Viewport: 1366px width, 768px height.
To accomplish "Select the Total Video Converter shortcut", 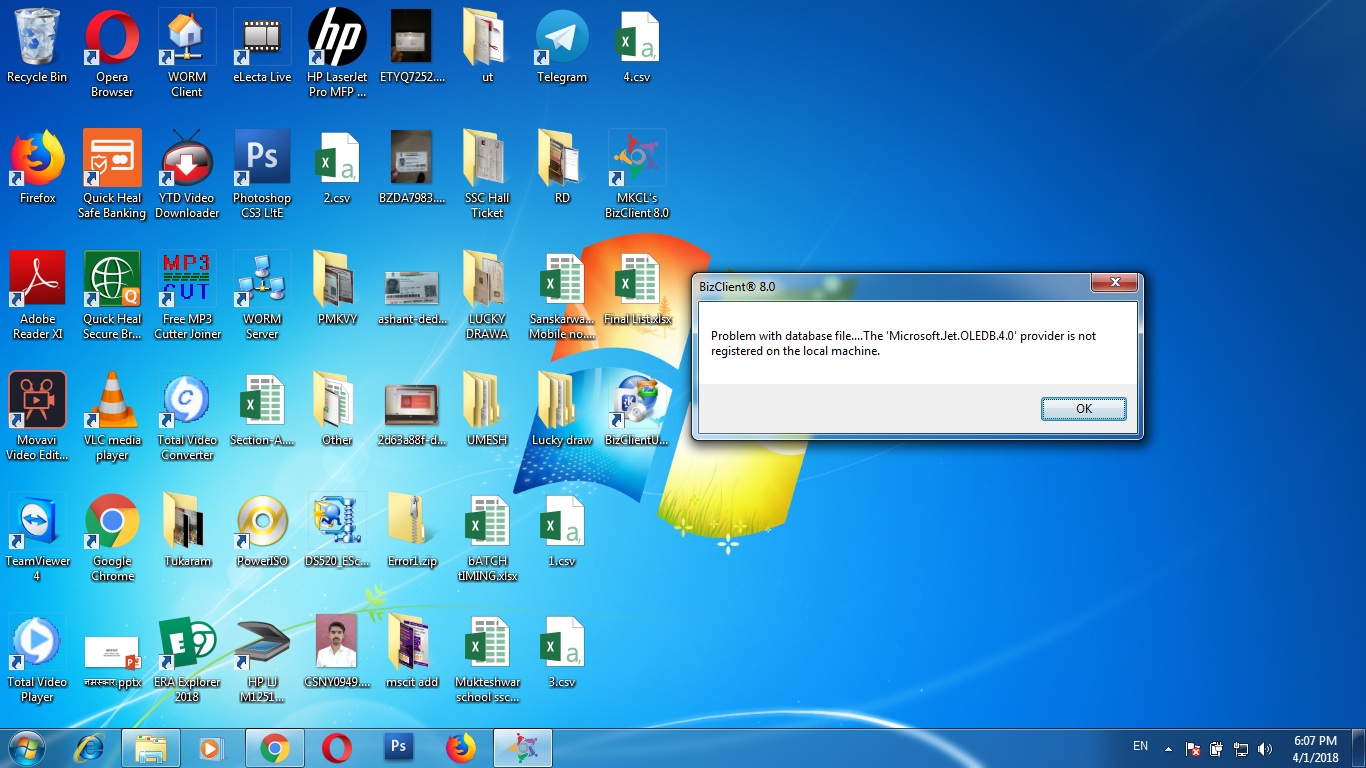I will click(187, 417).
